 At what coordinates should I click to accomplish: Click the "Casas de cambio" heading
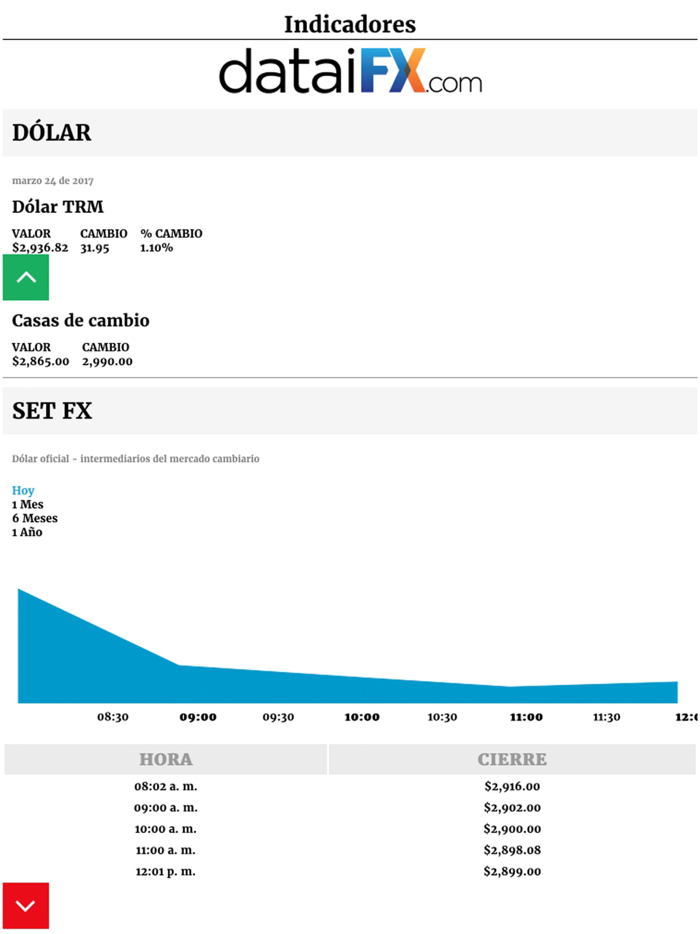(80, 321)
